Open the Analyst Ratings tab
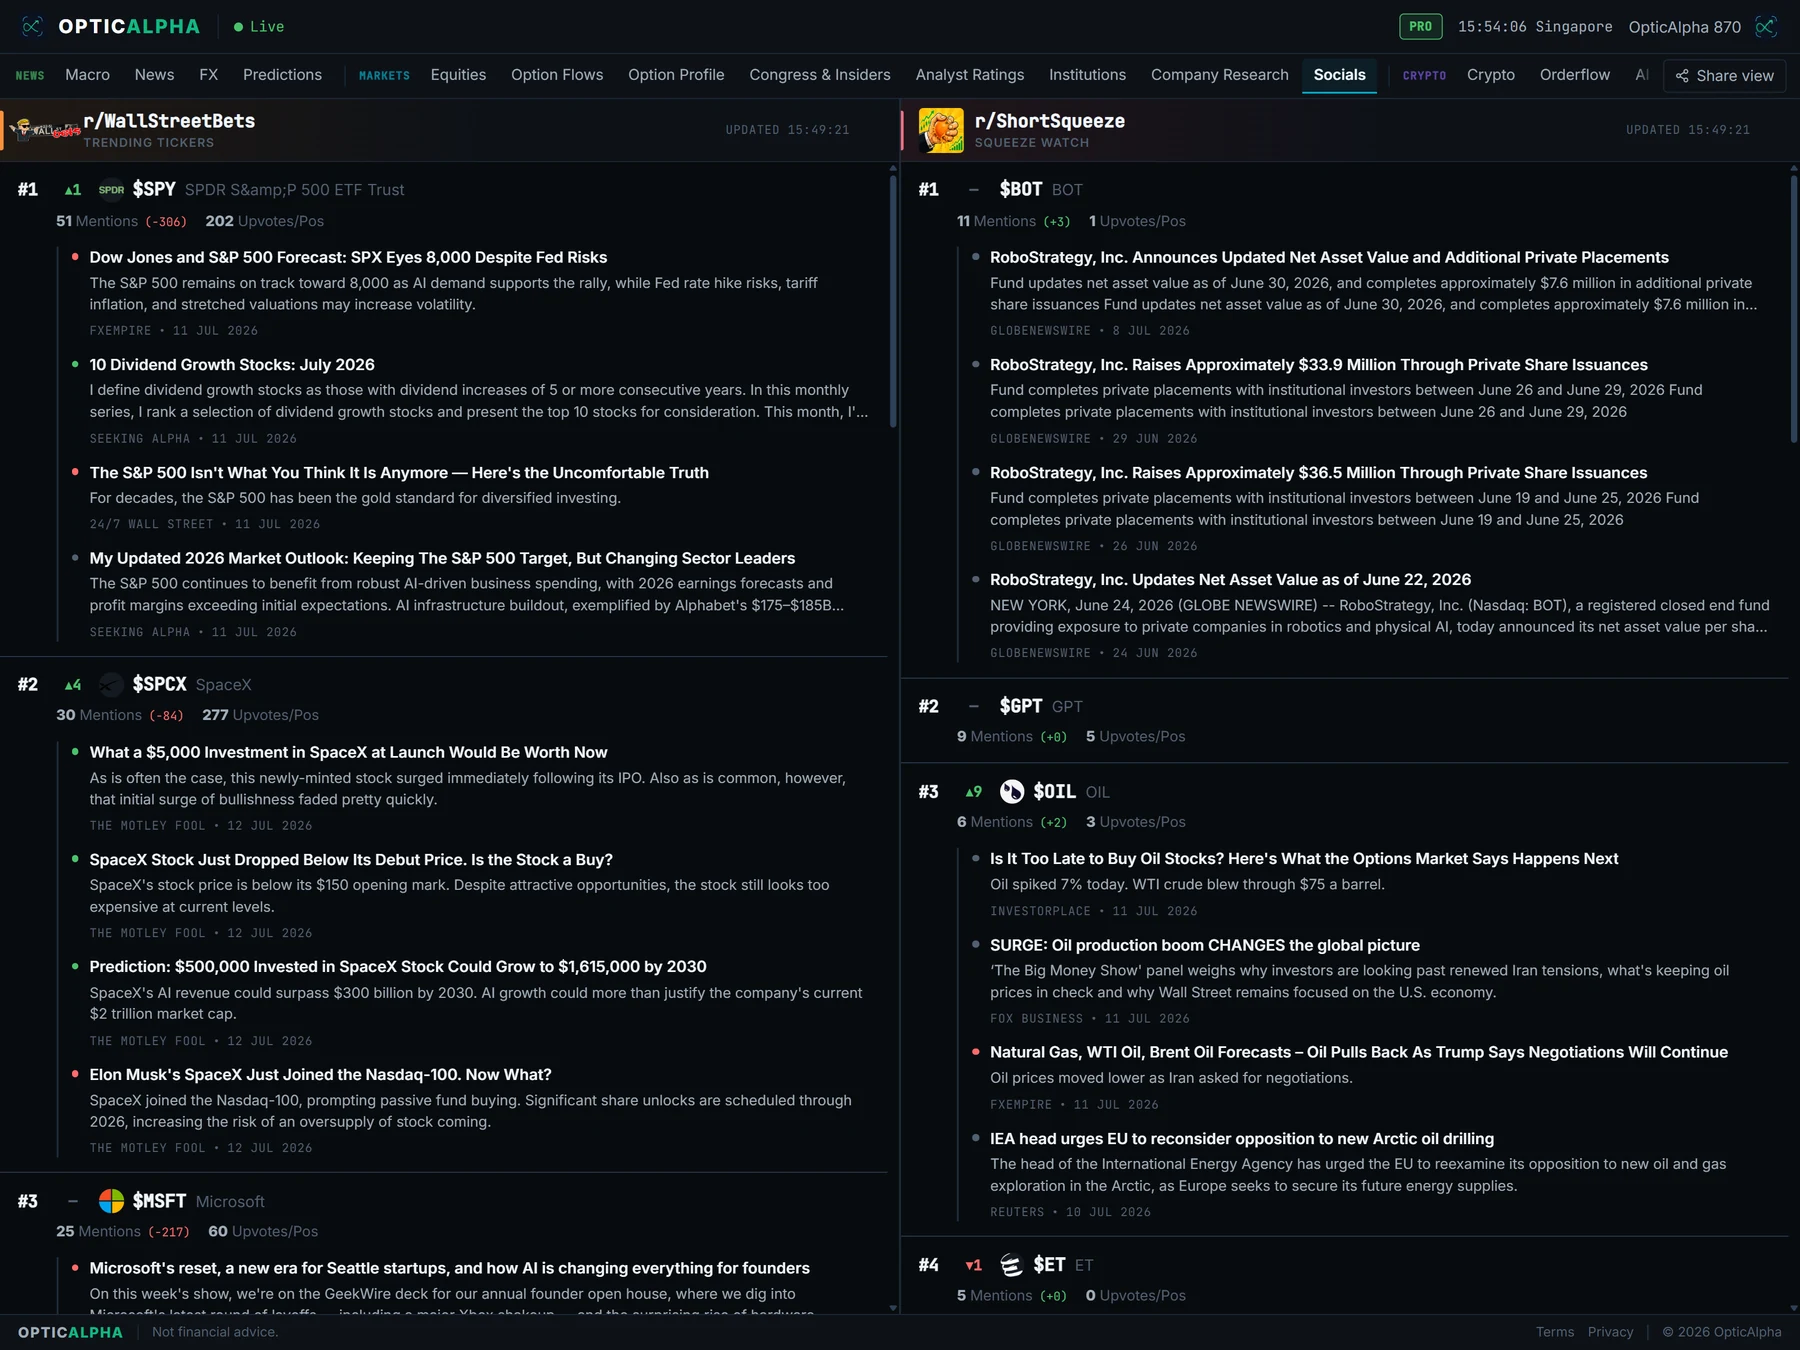This screenshot has height=1350, width=1800. tap(970, 75)
